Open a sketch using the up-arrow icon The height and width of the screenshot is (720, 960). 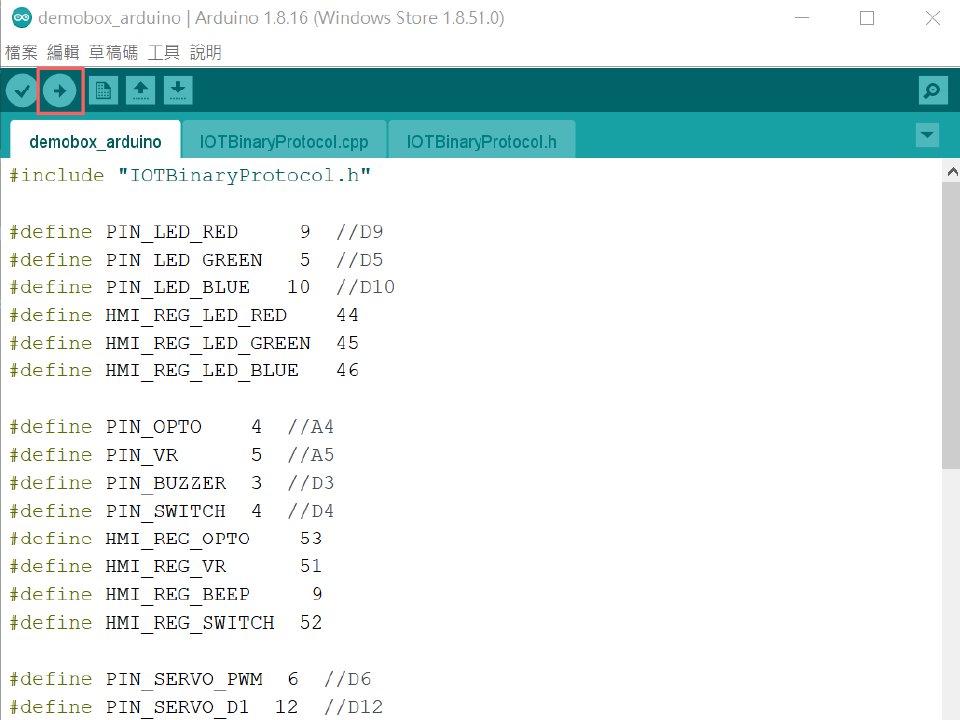tap(140, 91)
